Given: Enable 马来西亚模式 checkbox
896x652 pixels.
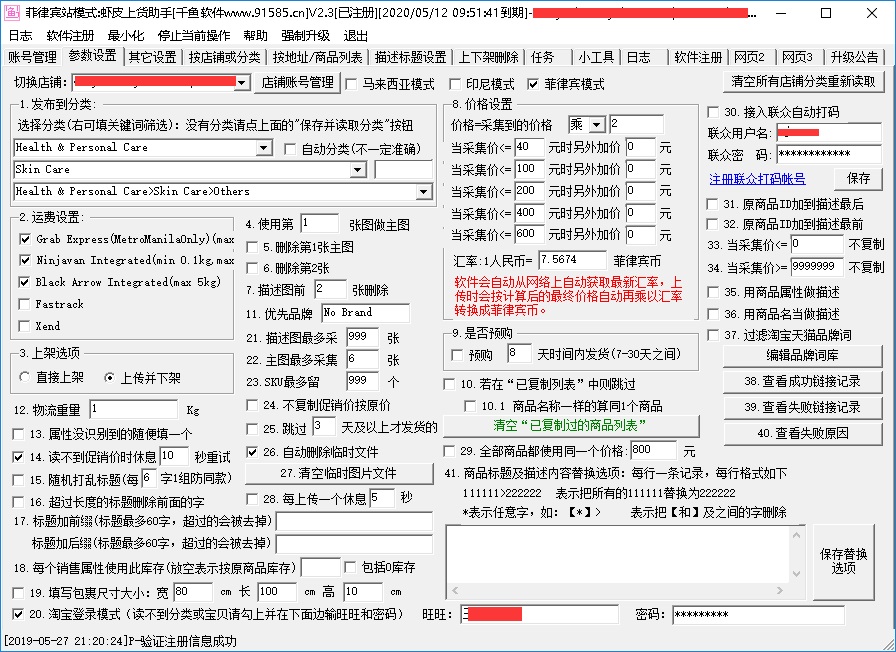Looking at the screenshot, I should [x=352, y=85].
